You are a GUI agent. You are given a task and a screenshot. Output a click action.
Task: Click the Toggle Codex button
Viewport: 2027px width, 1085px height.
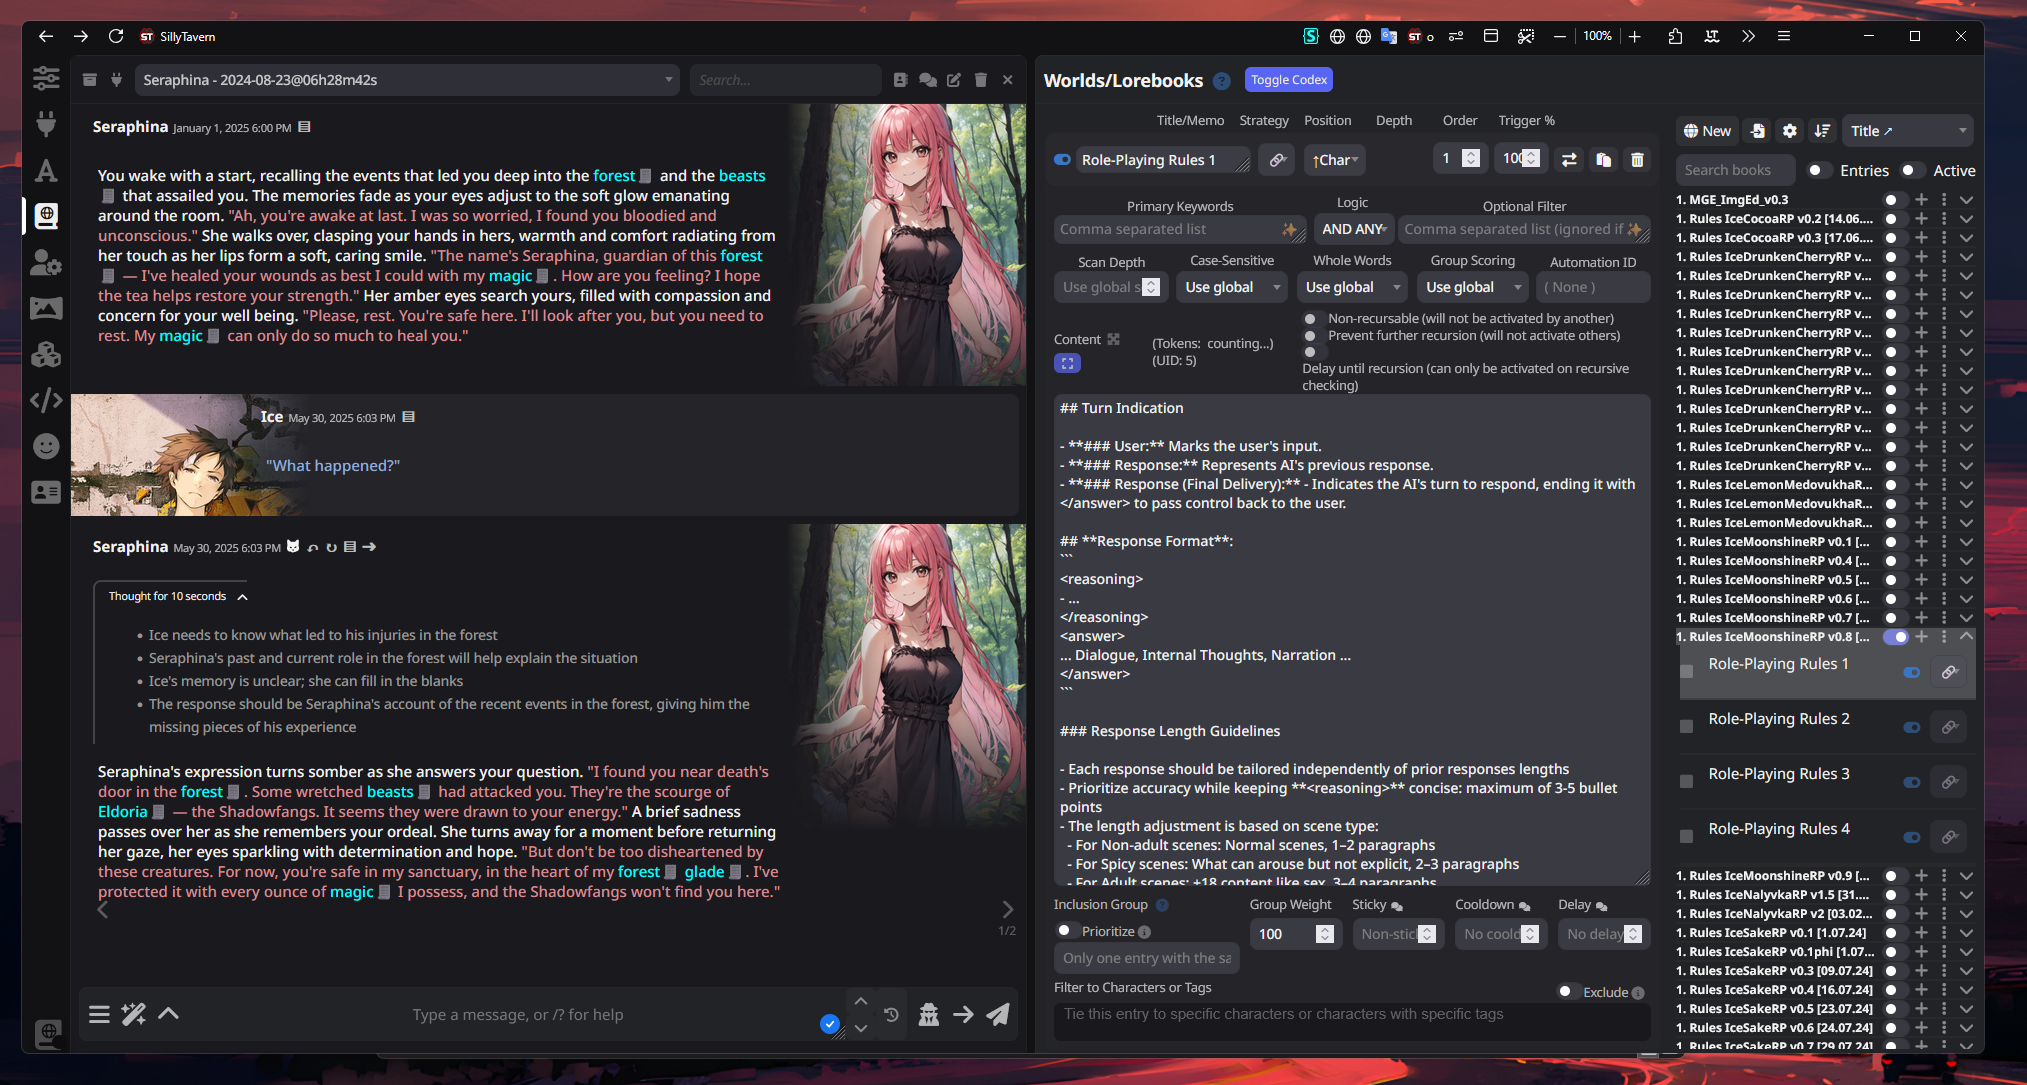(1289, 80)
